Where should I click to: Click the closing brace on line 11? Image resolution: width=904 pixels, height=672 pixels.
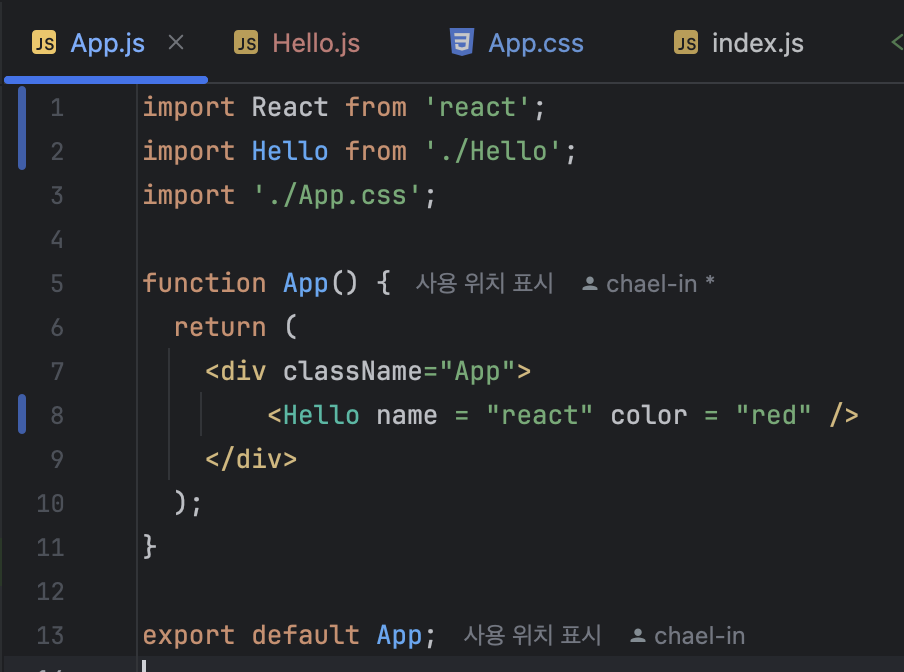tap(149, 546)
